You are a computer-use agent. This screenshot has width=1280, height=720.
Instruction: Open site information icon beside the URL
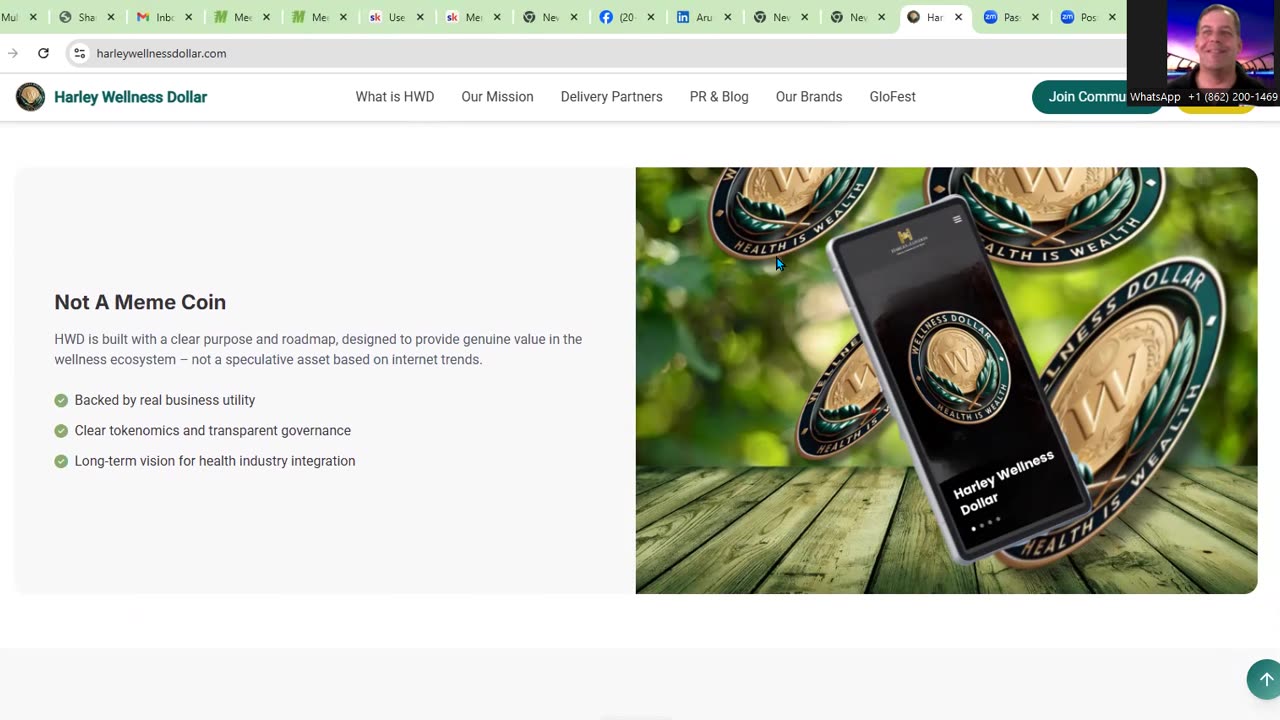pyautogui.click(x=80, y=53)
